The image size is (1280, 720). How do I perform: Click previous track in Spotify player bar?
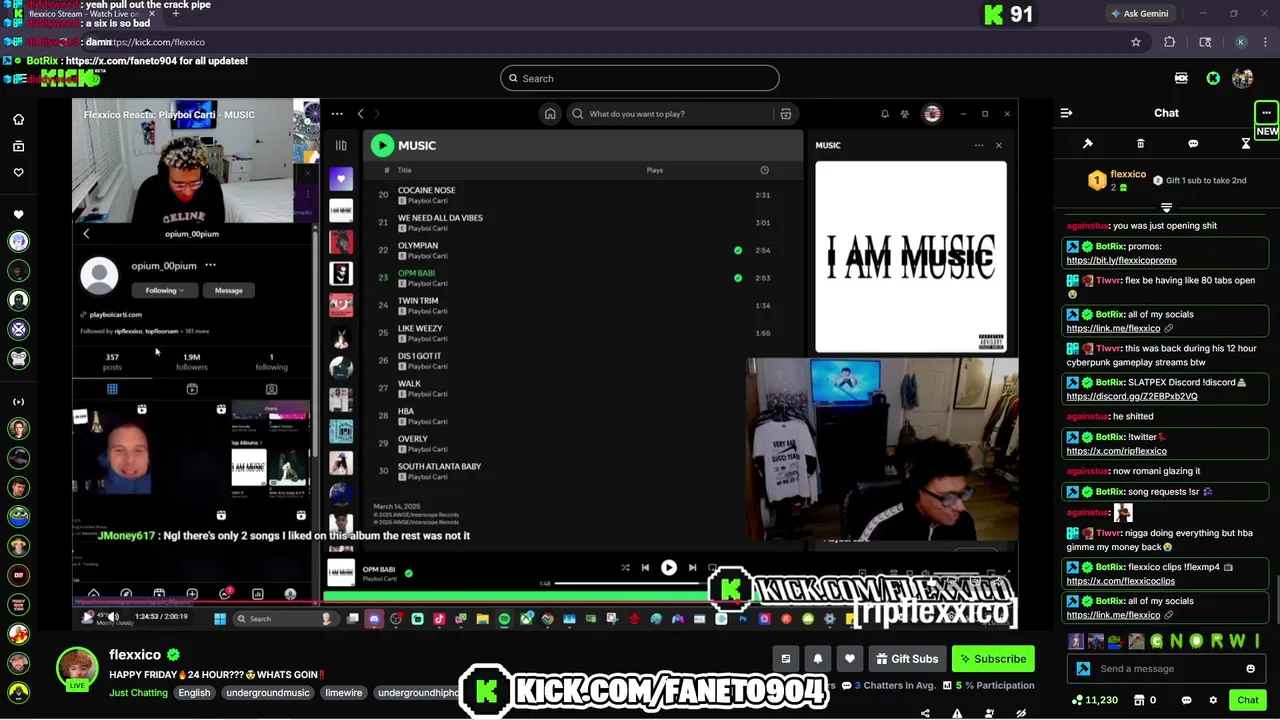pos(645,568)
